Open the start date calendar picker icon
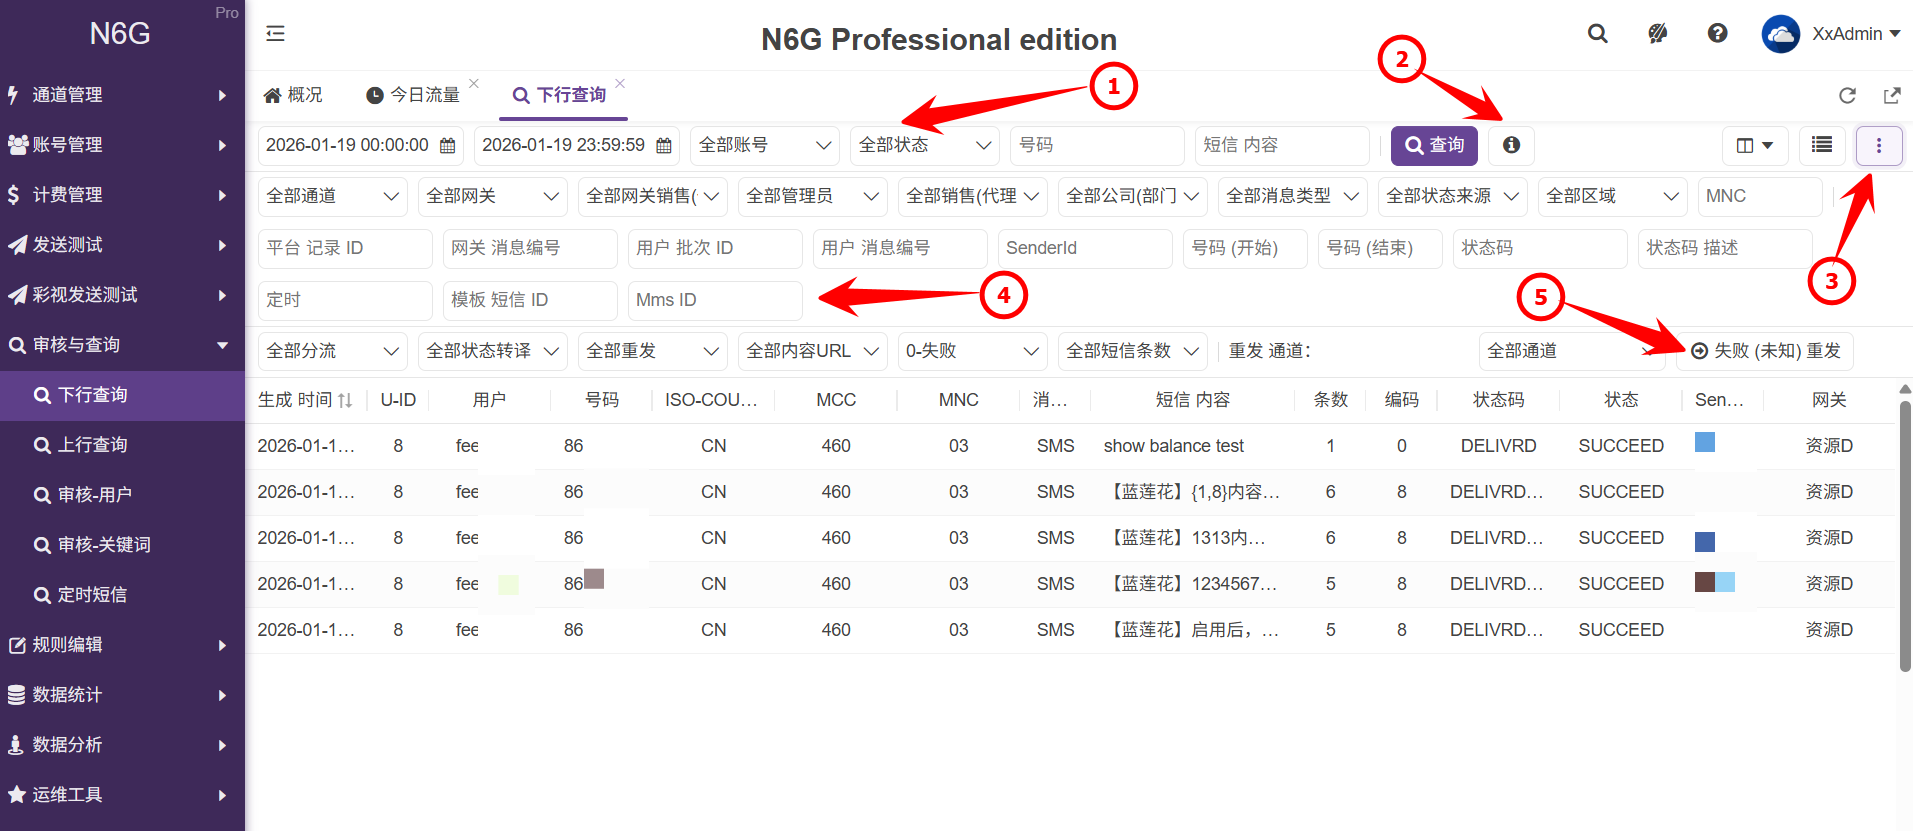1913x831 pixels. [447, 146]
